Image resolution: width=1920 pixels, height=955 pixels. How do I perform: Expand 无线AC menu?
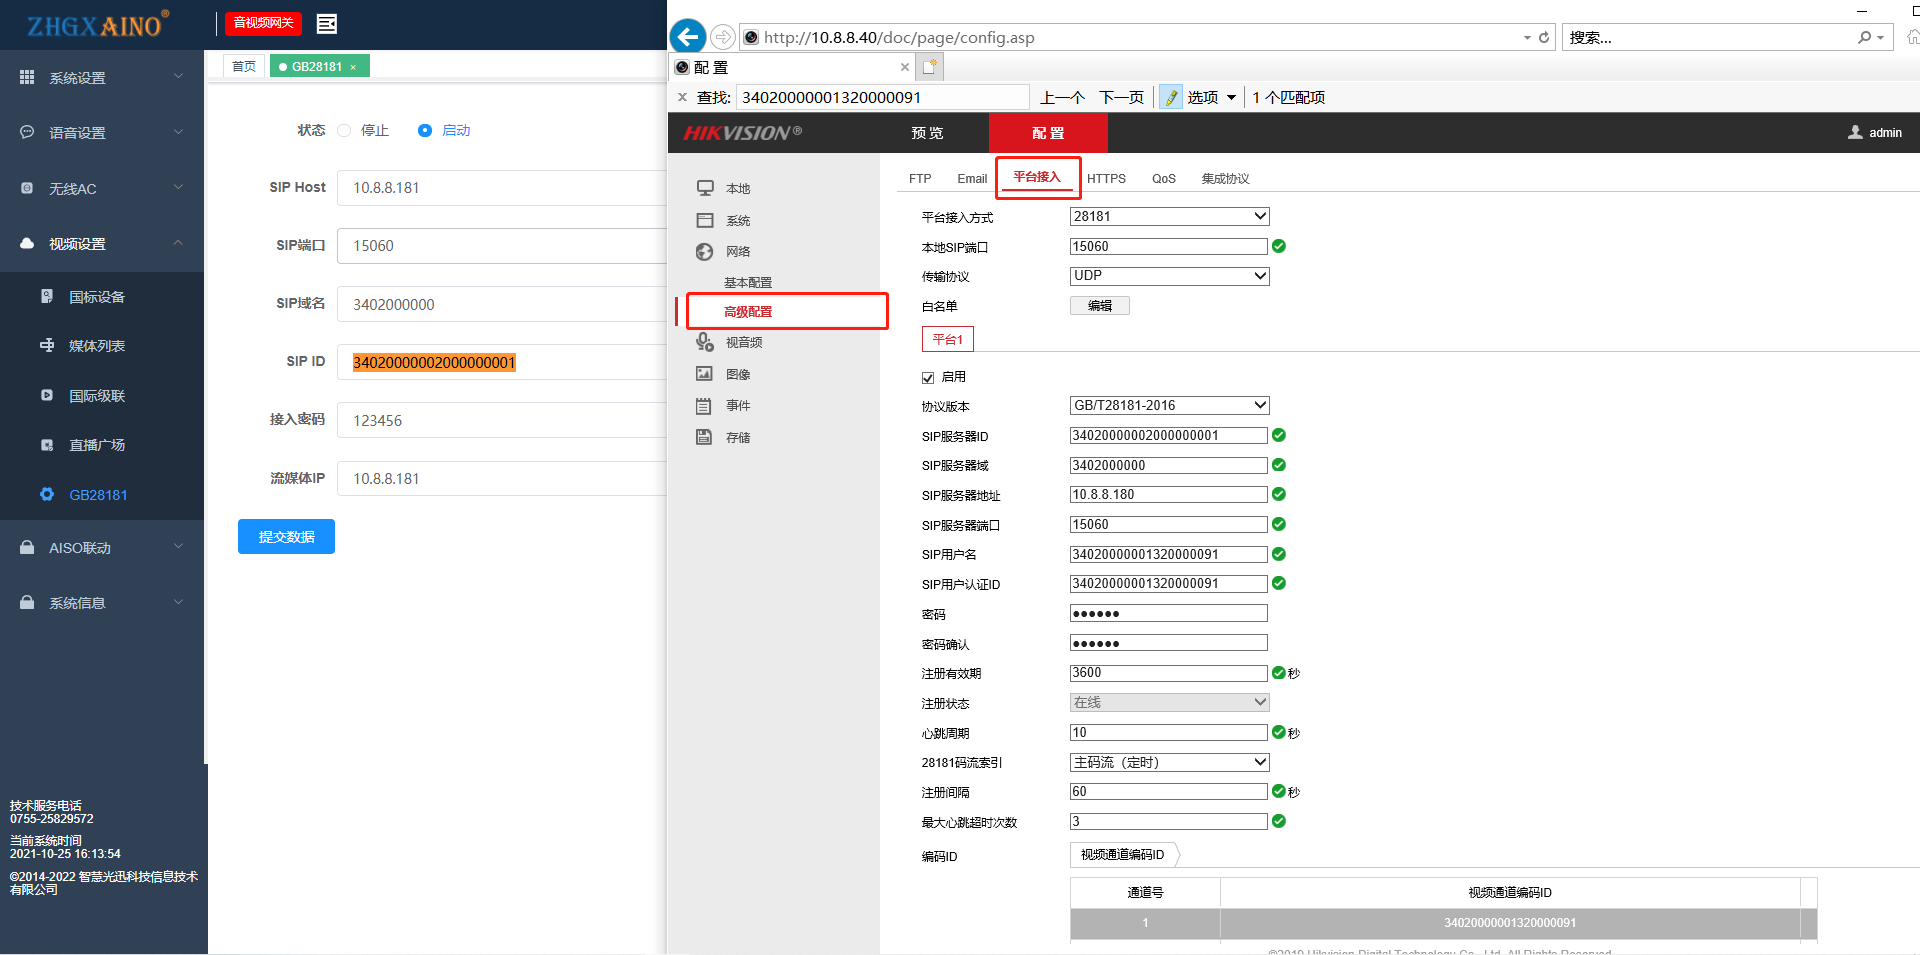(x=102, y=188)
